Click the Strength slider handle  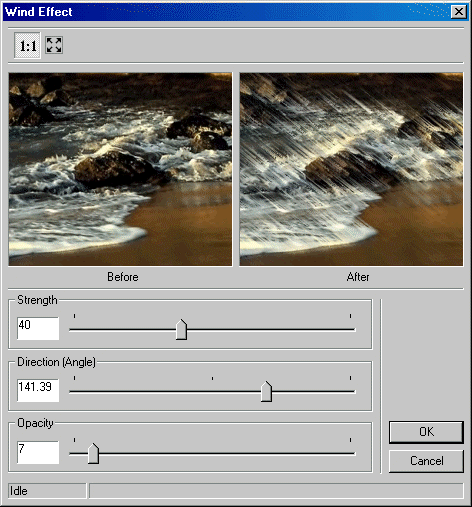[181, 329]
